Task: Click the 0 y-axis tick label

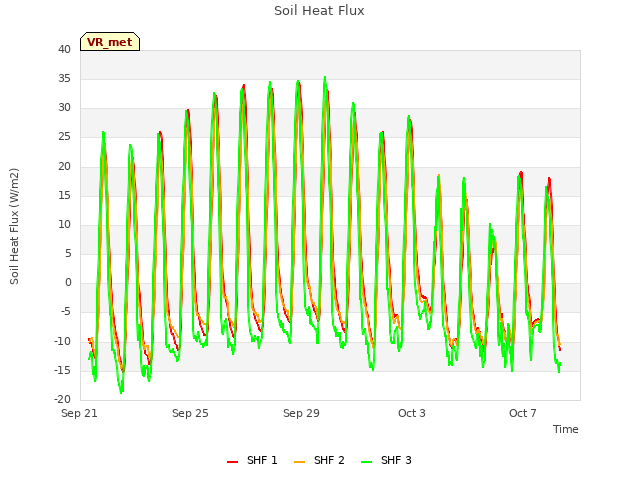Action: 68,282
